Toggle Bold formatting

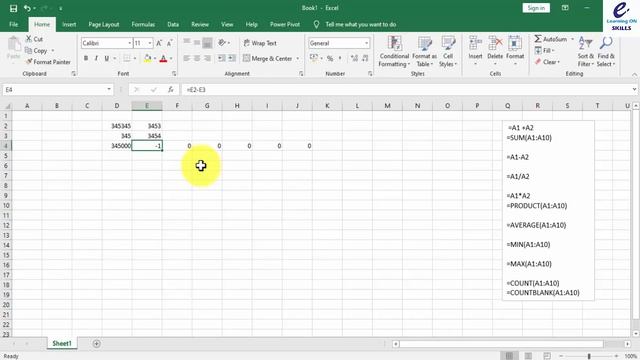pyautogui.click(x=86, y=58)
